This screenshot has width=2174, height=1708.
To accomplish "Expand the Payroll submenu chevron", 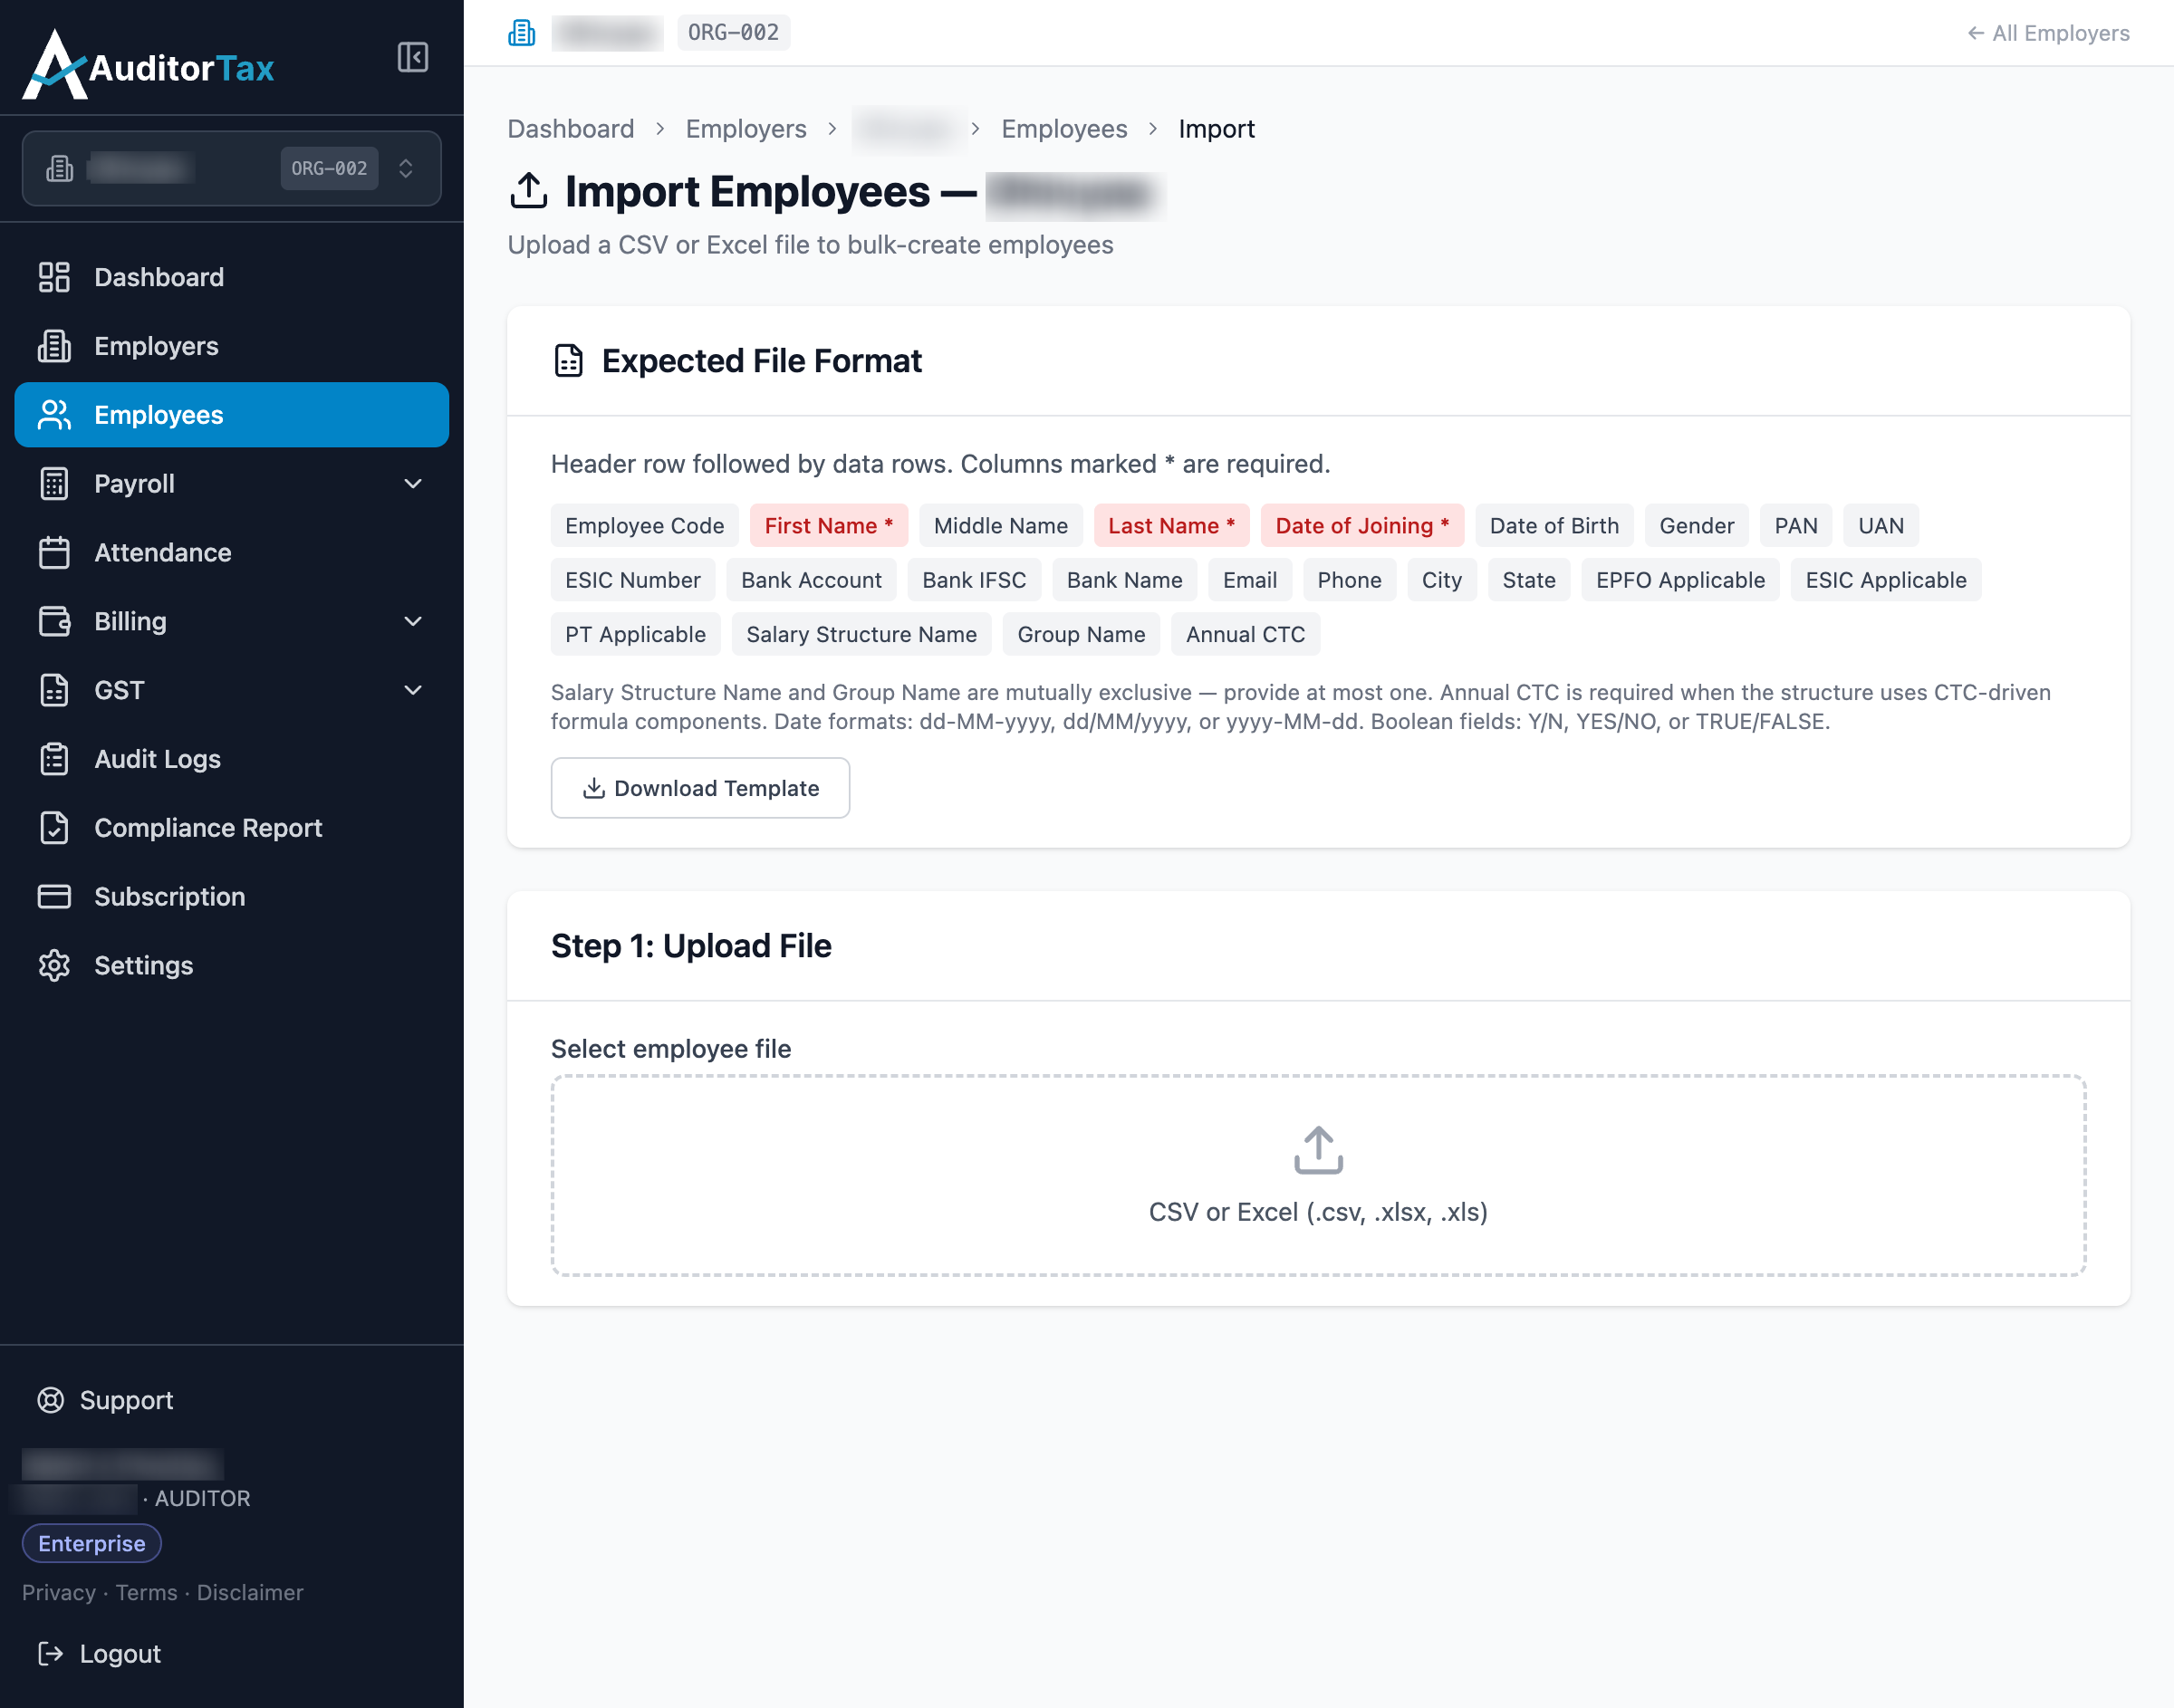I will [413, 484].
